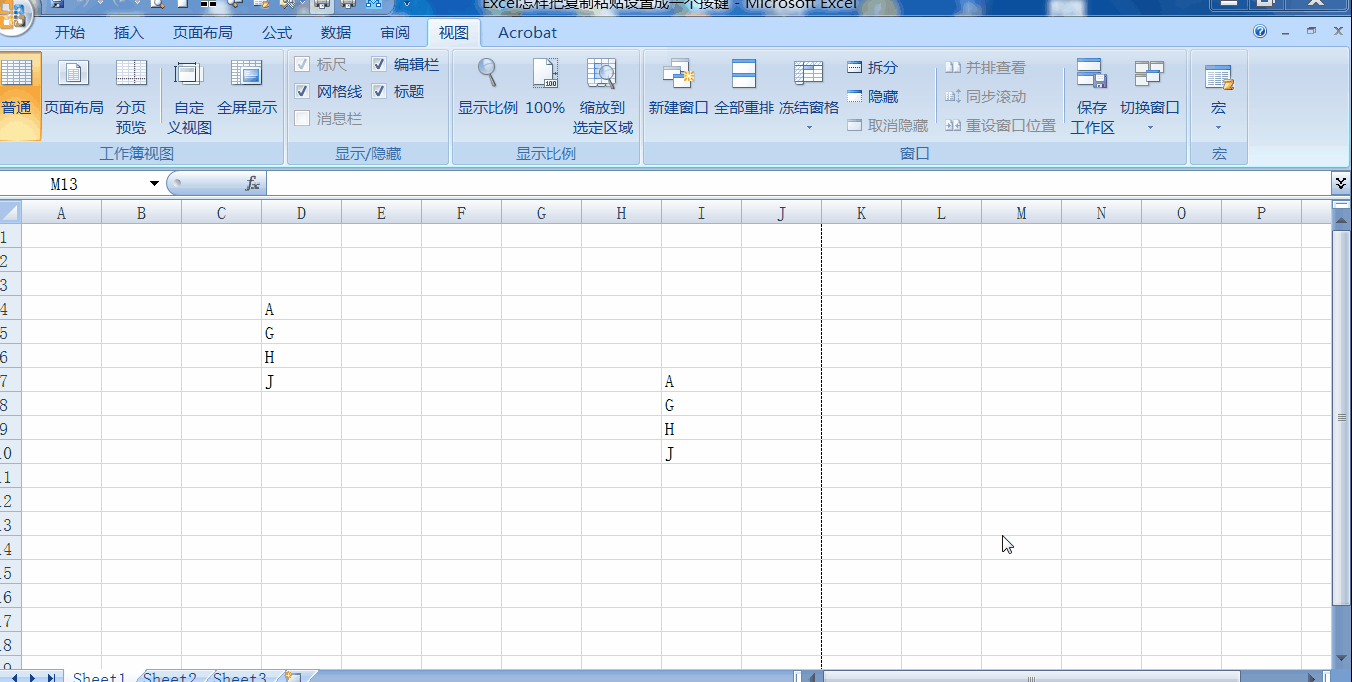This screenshot has height=682, width=1352.
Task: Select column P header
Action: [1261, 212]
